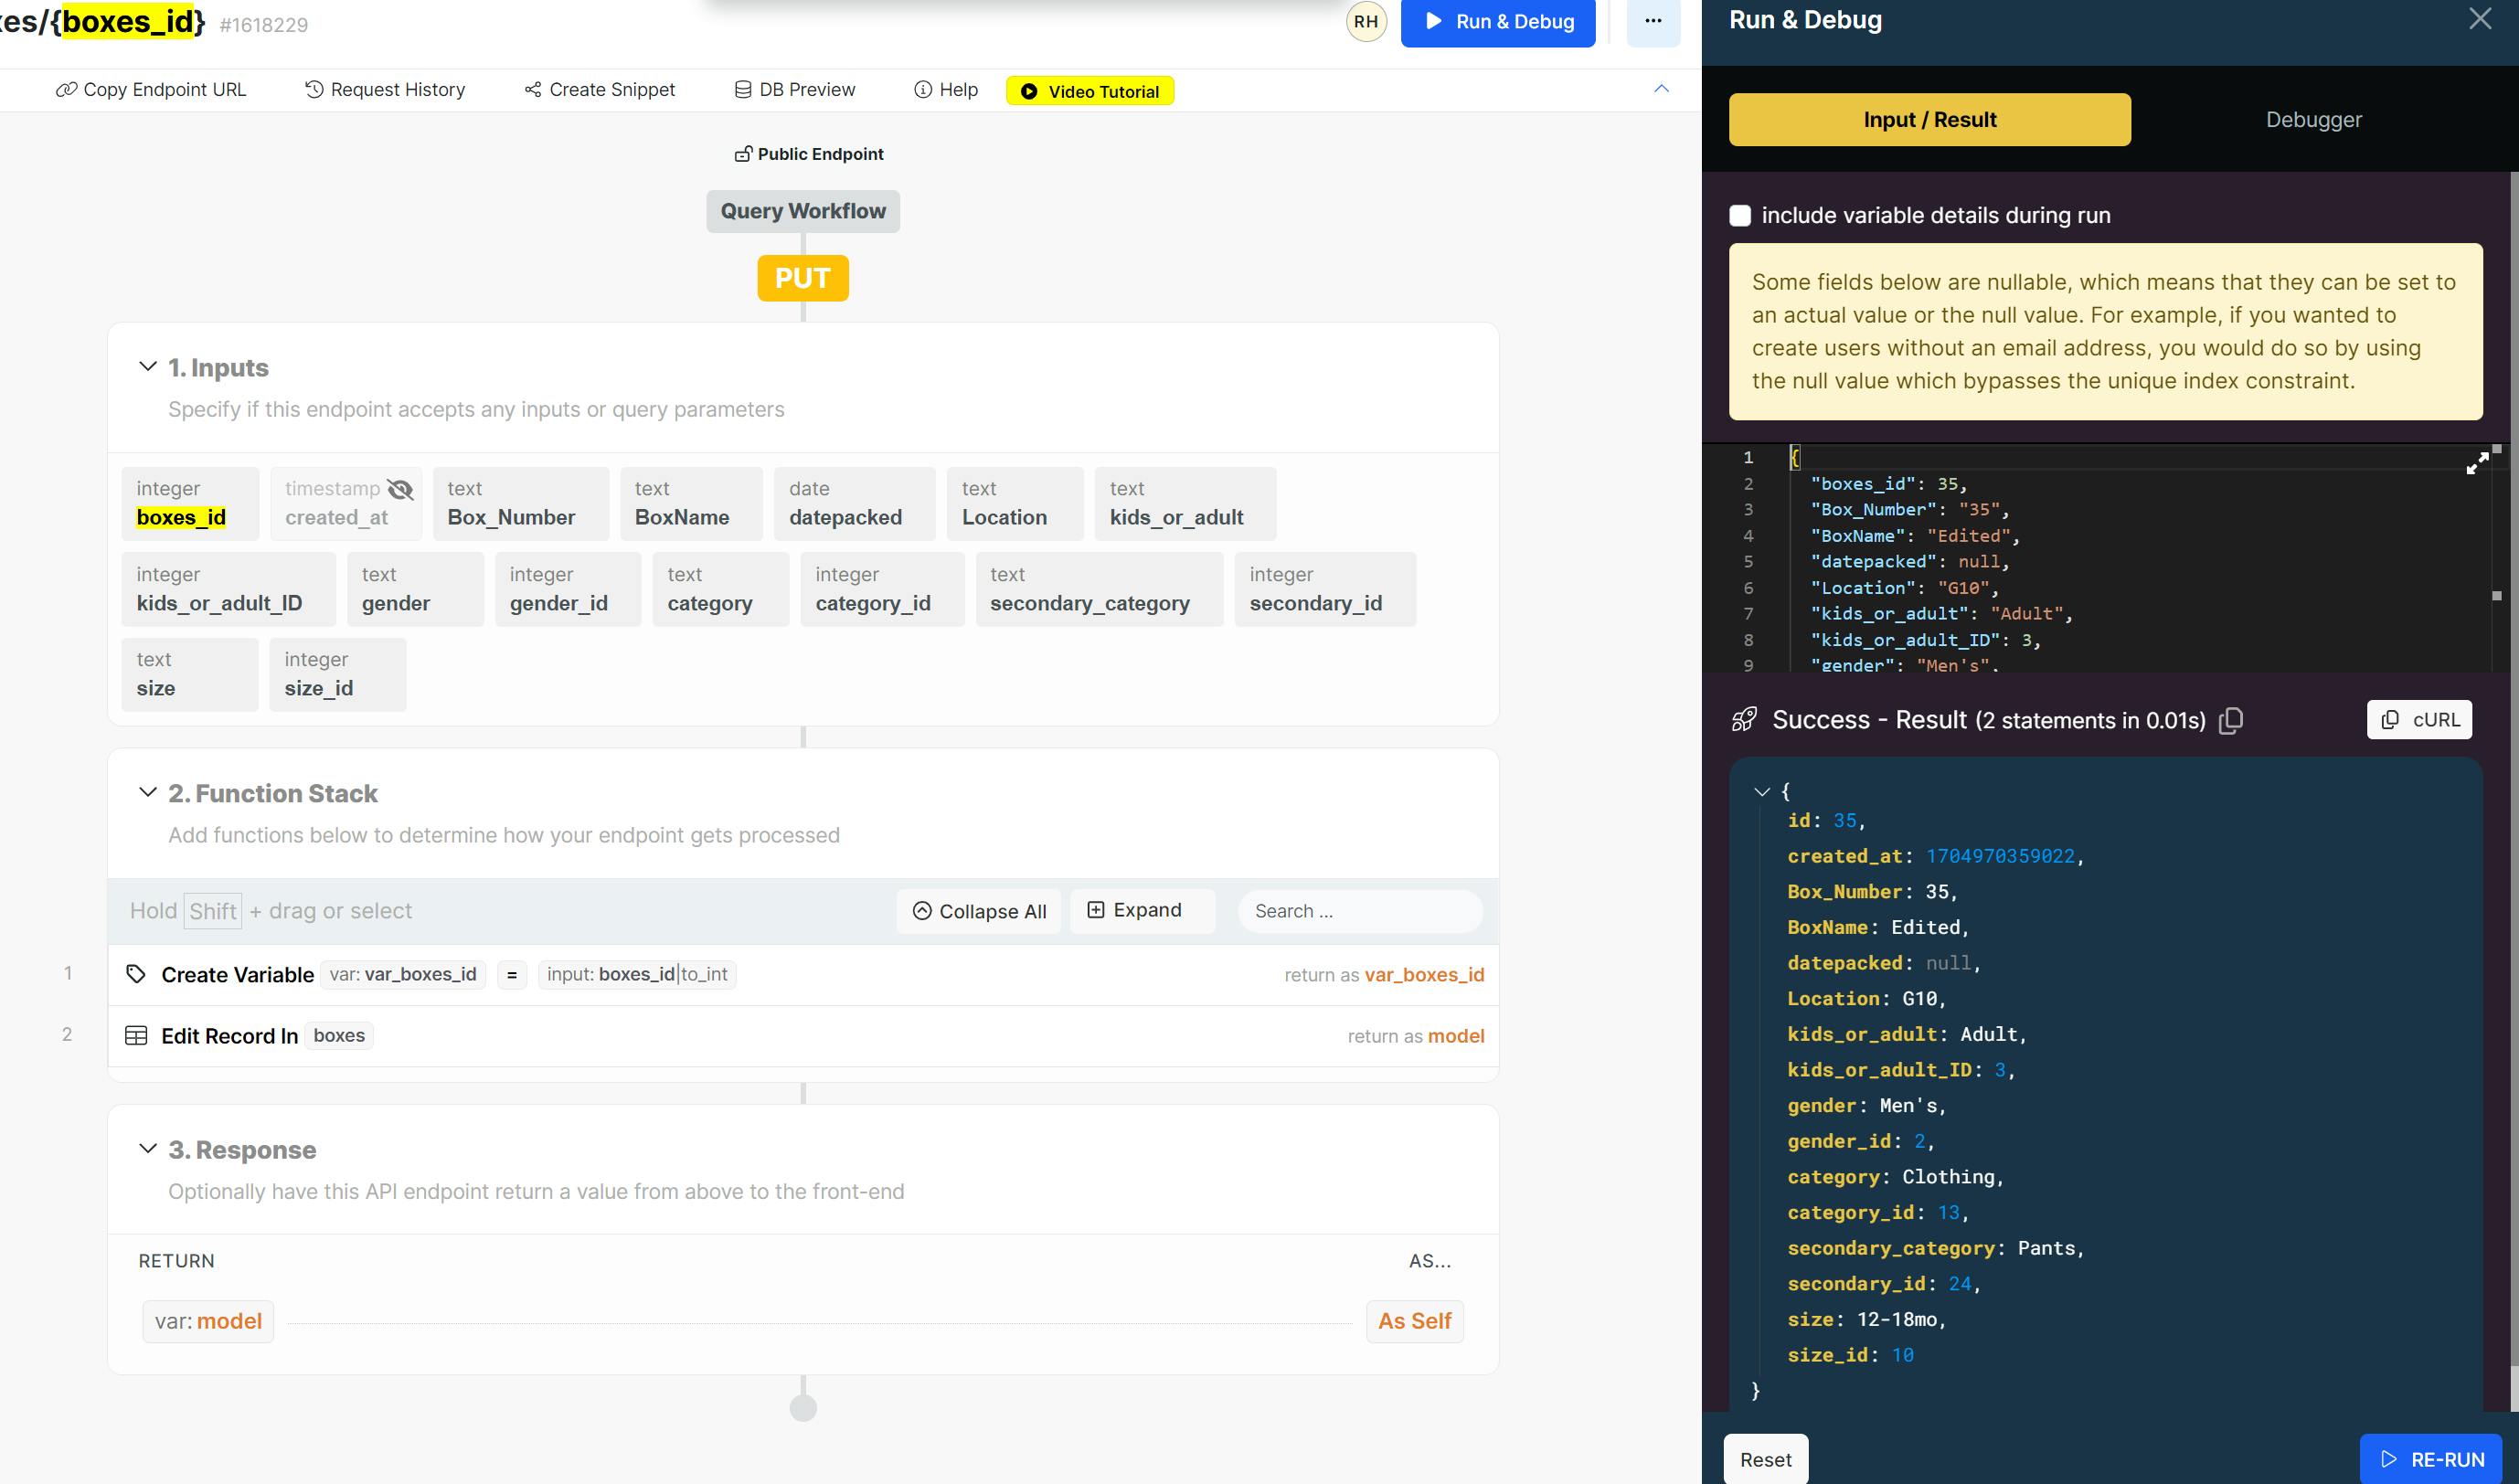Click the Create Snippet share icon
The width and height of the screenshot is (2519, 1484).
click(533, 90)
